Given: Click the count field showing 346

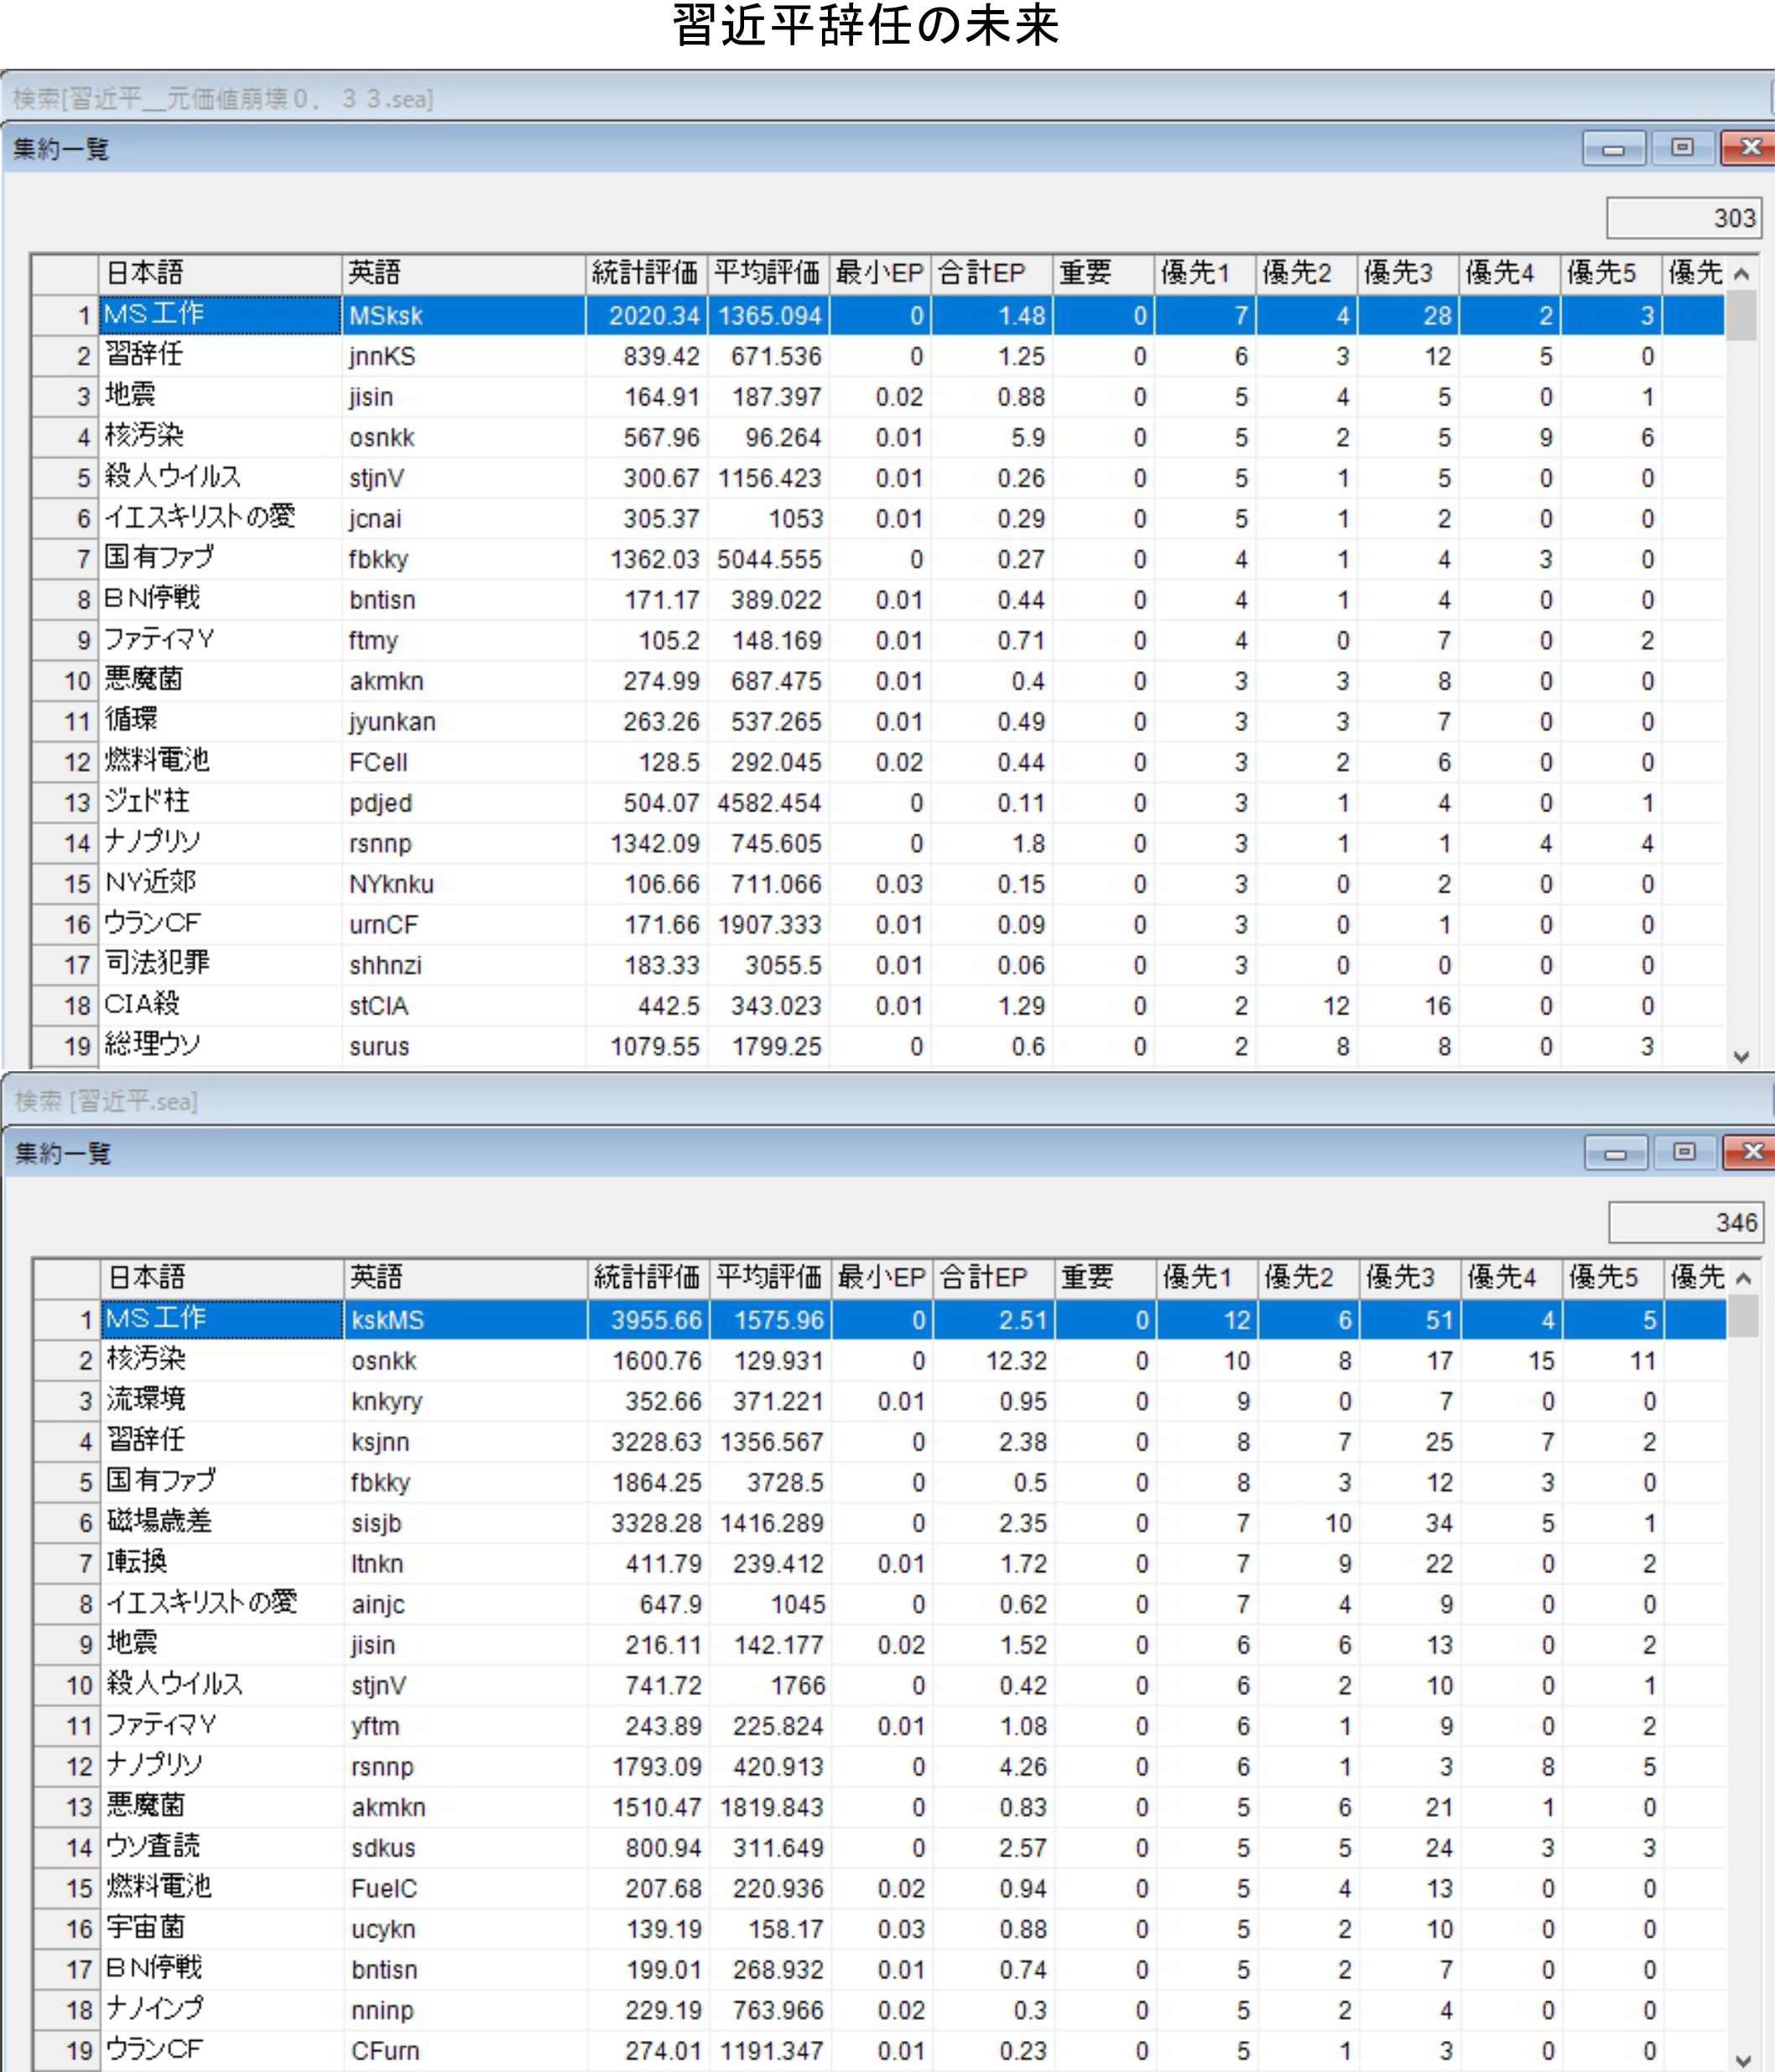Looking at the screenshot, I should [1685, 1222].
